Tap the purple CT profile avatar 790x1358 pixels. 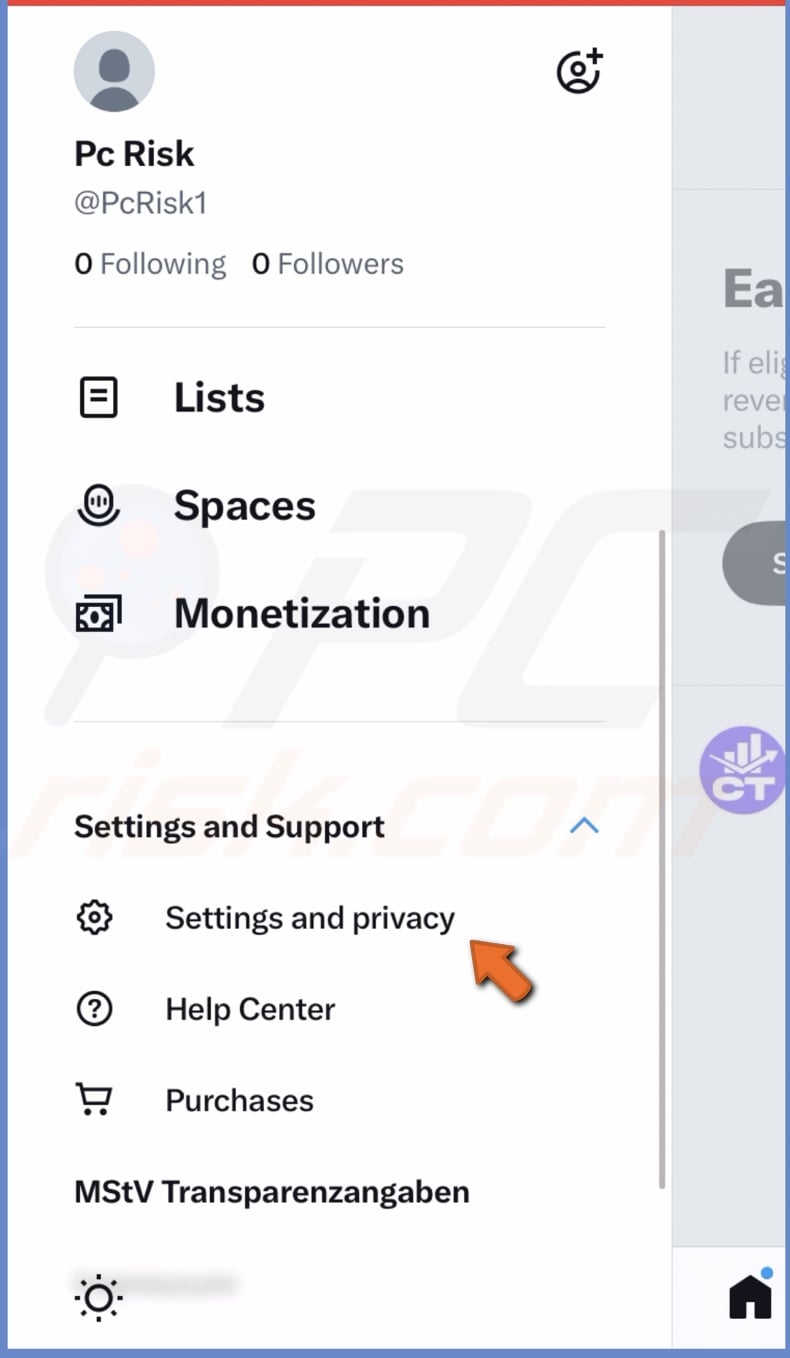(x=742, y=769)
